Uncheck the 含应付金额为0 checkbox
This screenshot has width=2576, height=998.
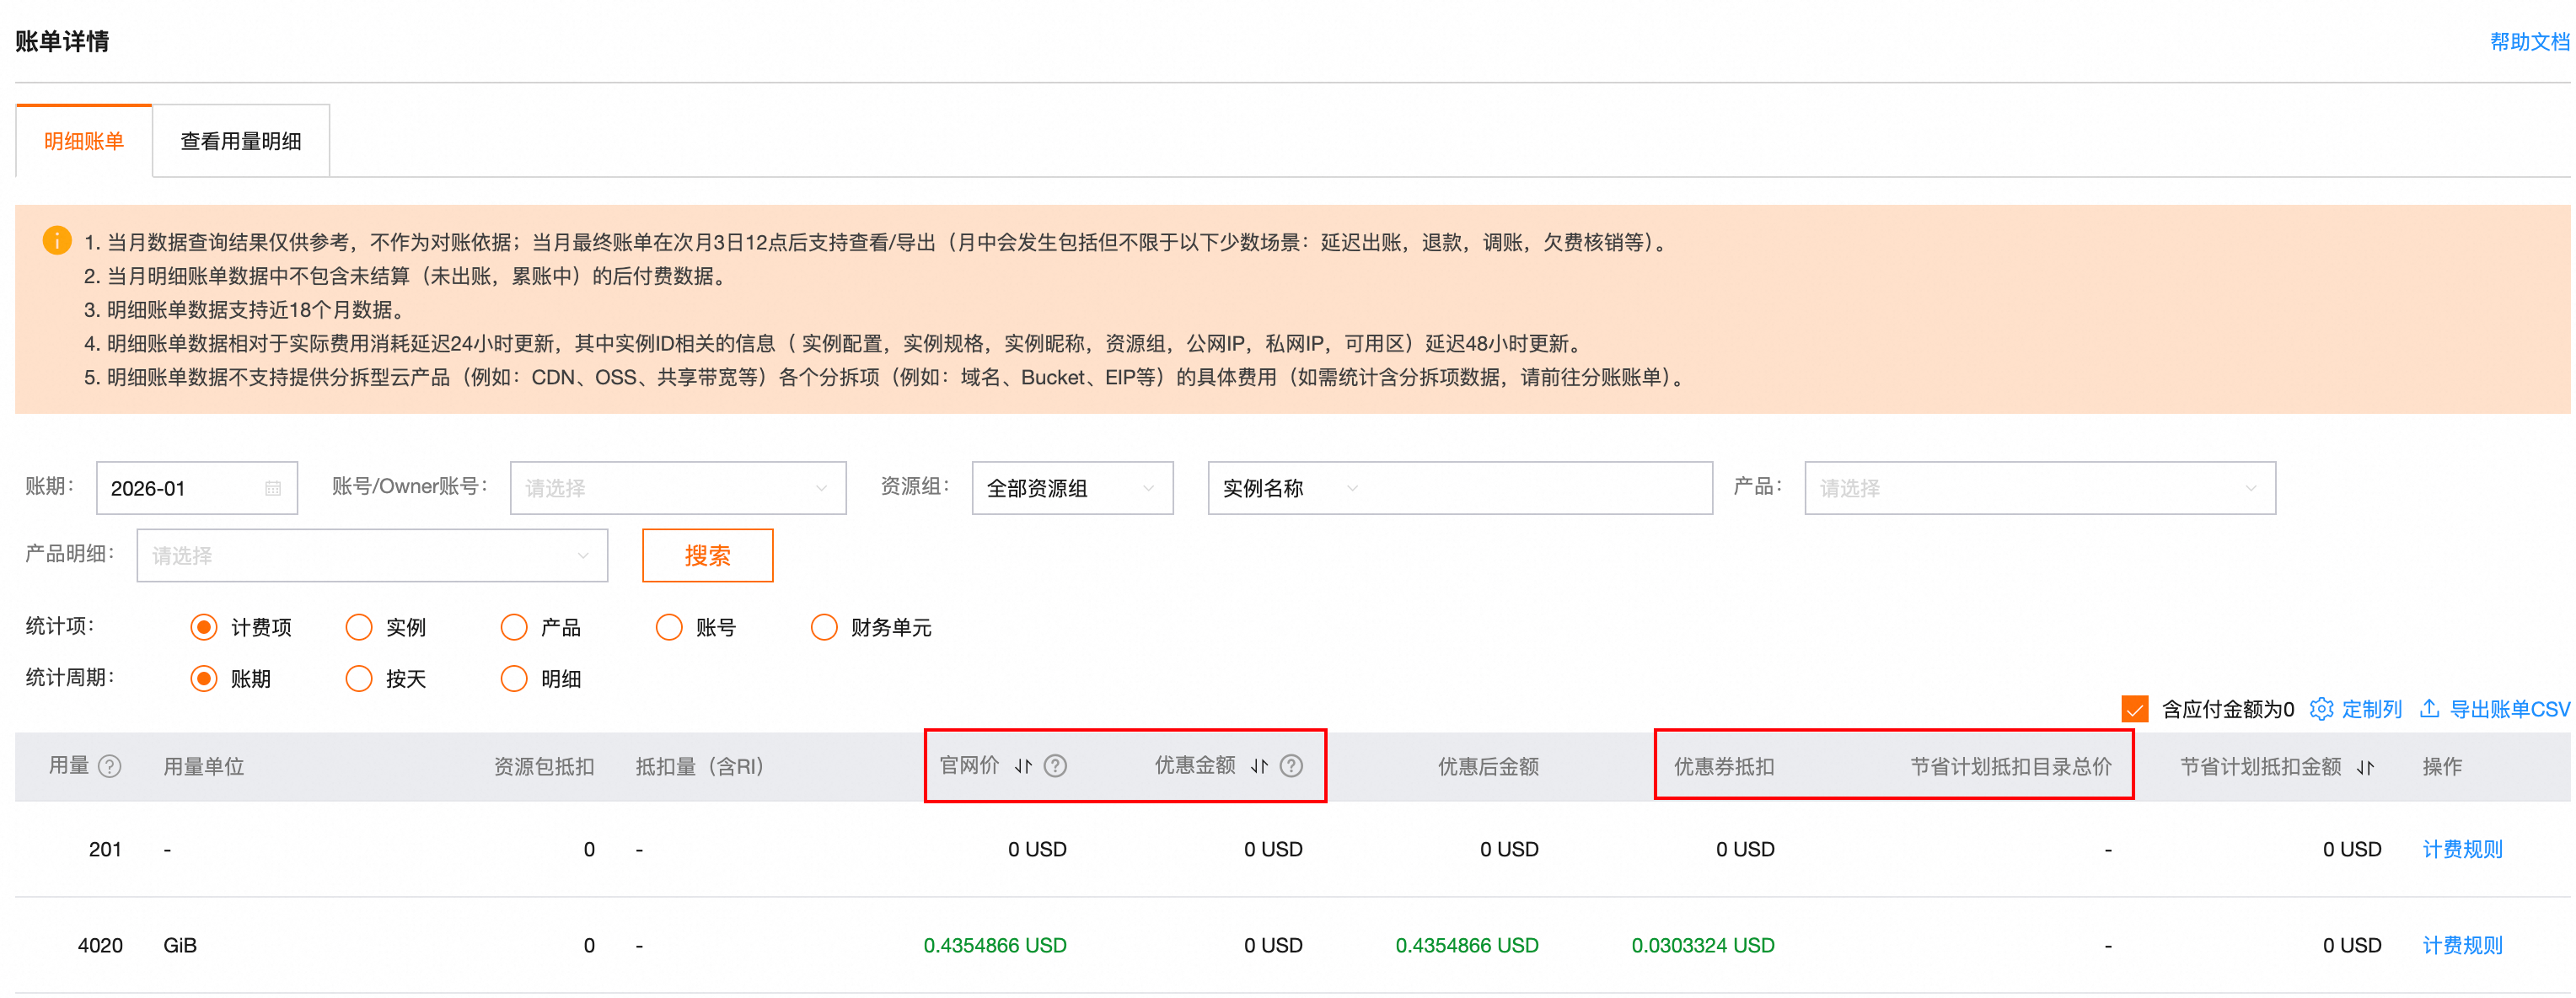[x=2134, y=709]
